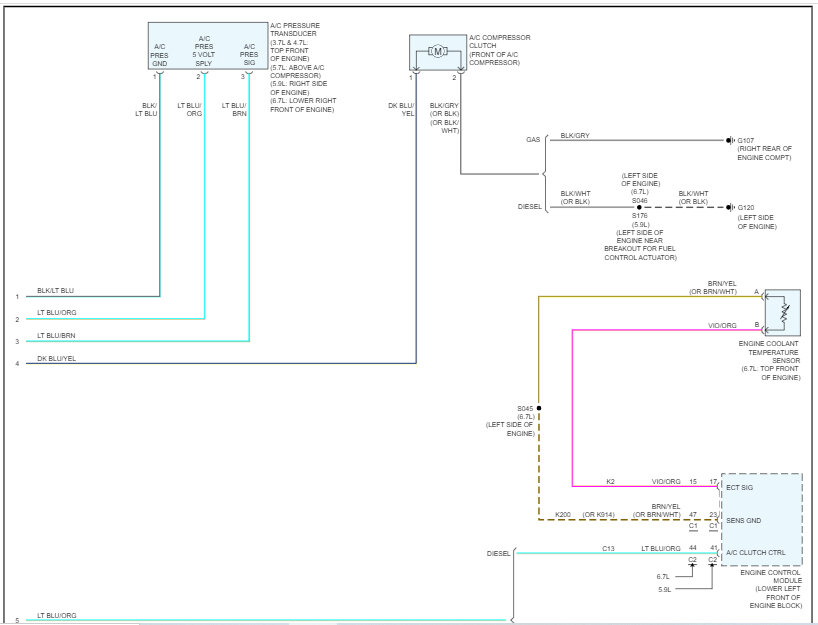The height and width of the screenshot is (625, 818).
Task: Click the VIO/ORG label at sensor pin B
Action: pos(722,326)
